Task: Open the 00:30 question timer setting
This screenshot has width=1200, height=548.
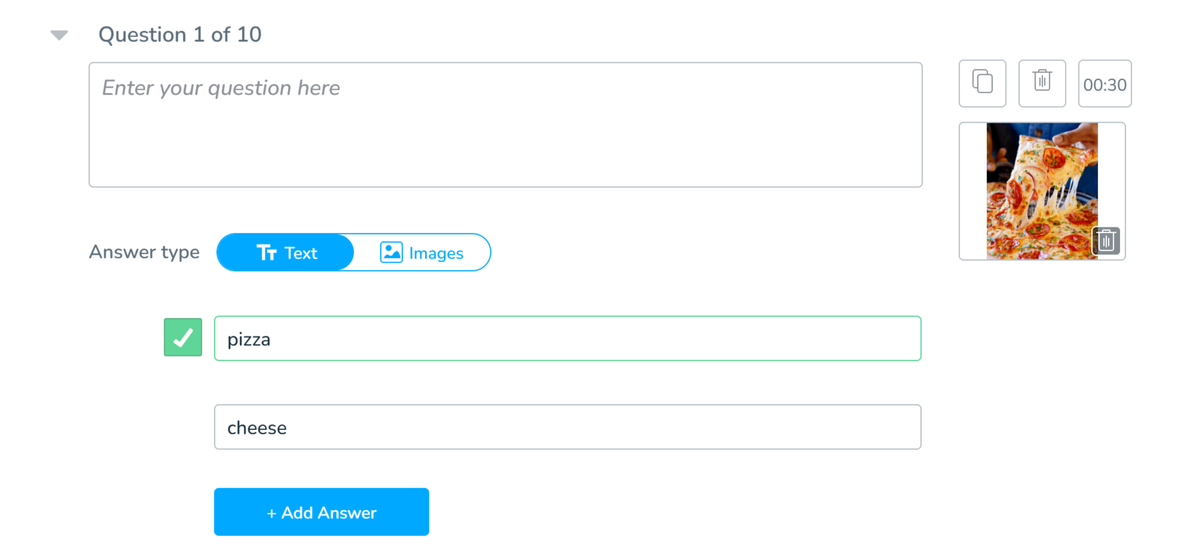Action: [1105, 84]
